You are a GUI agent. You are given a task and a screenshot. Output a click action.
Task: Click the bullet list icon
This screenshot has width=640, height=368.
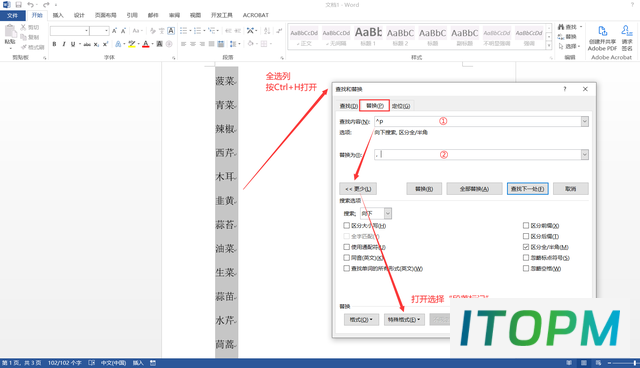(183, 31)
